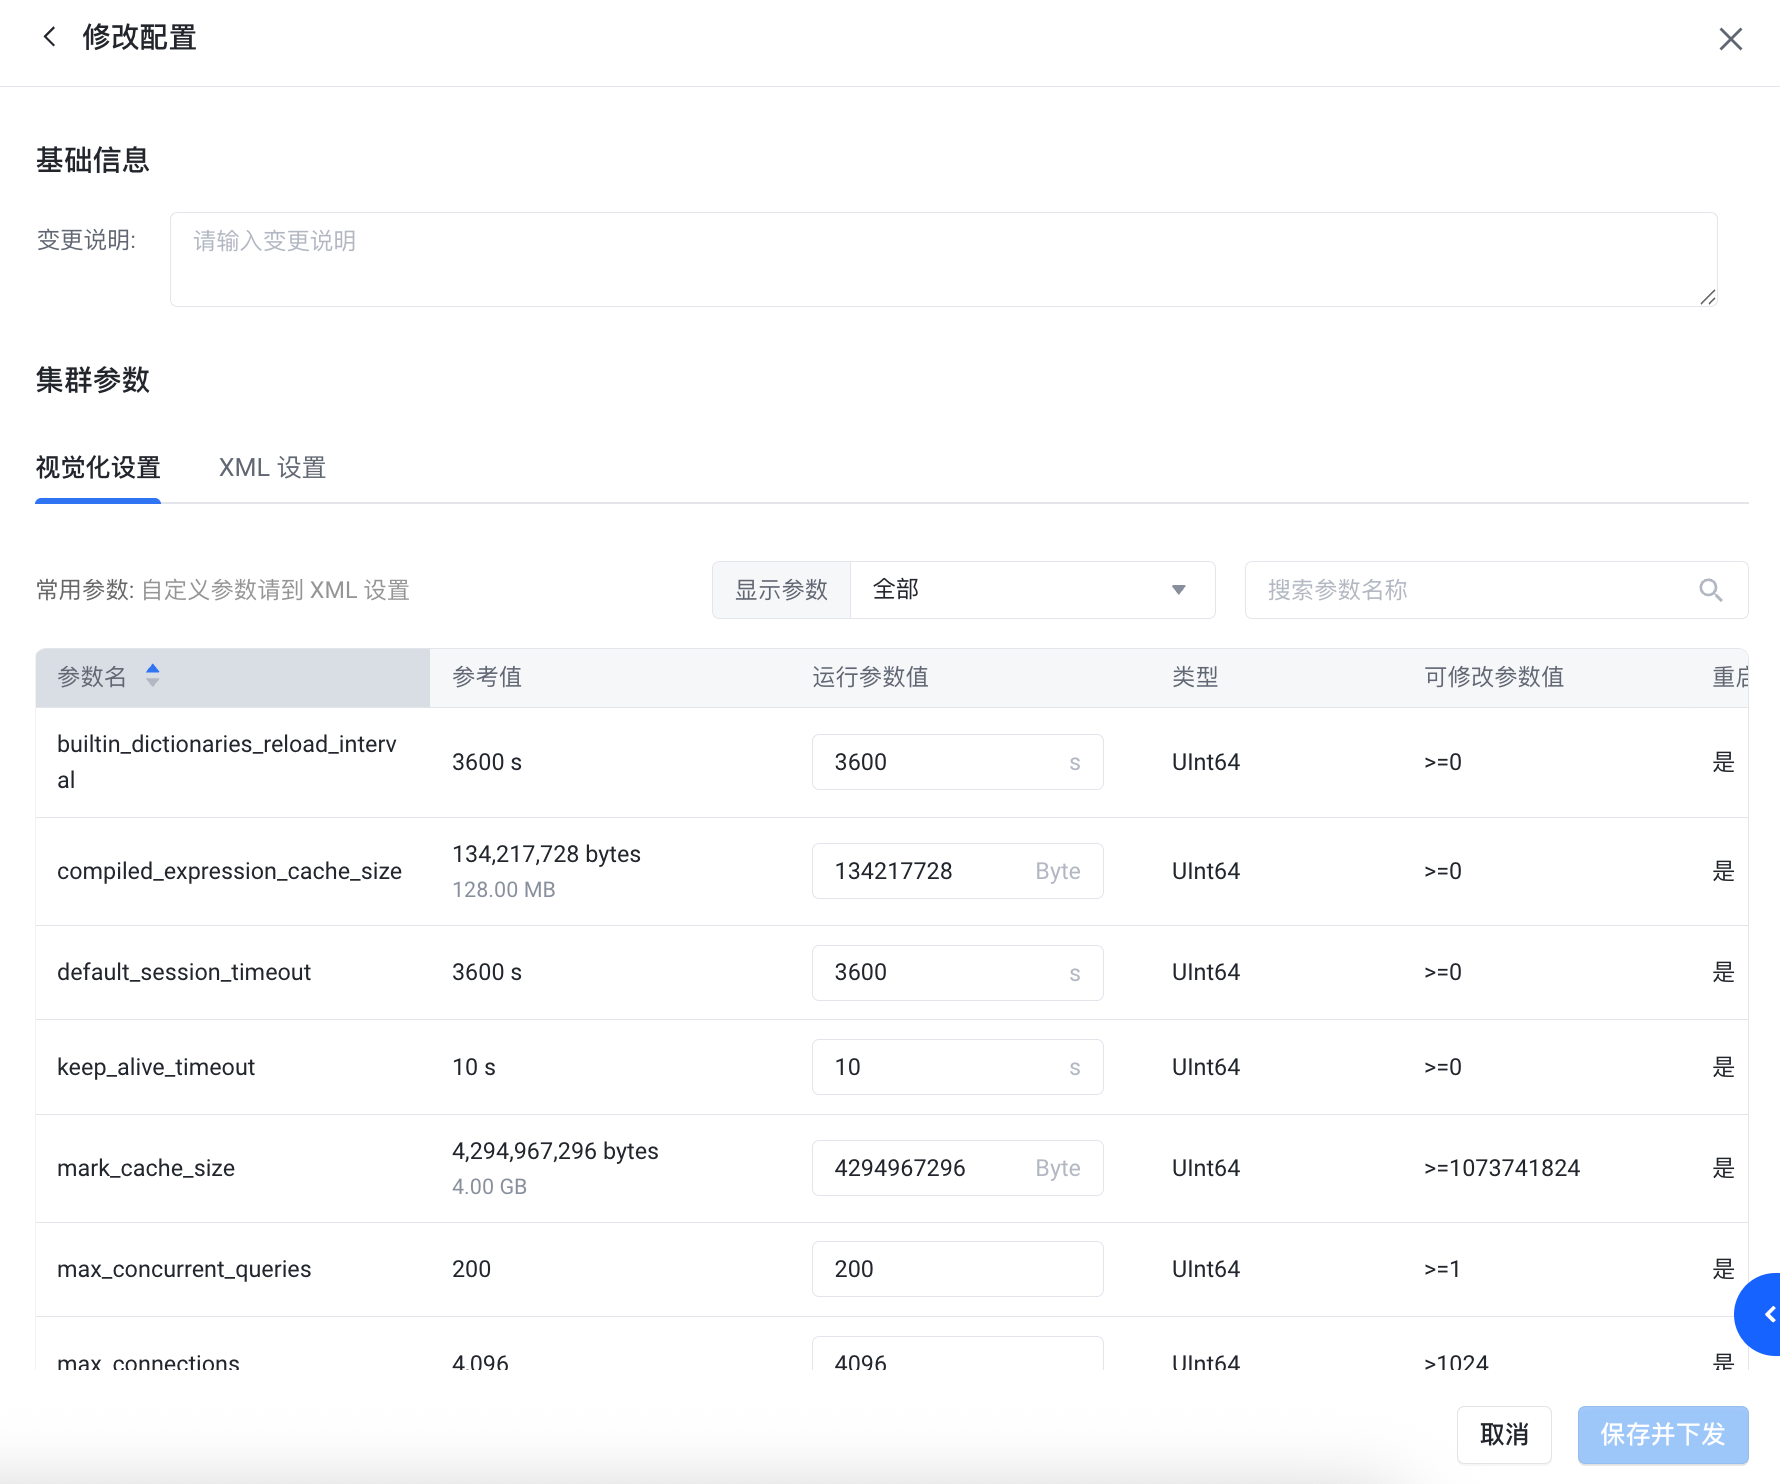Viewport: 1780px width, 1484px height.
Task: Edit the builtin_dictionaries_reload_interval value field
Action: pyautogui.click(x=940, y=762)
